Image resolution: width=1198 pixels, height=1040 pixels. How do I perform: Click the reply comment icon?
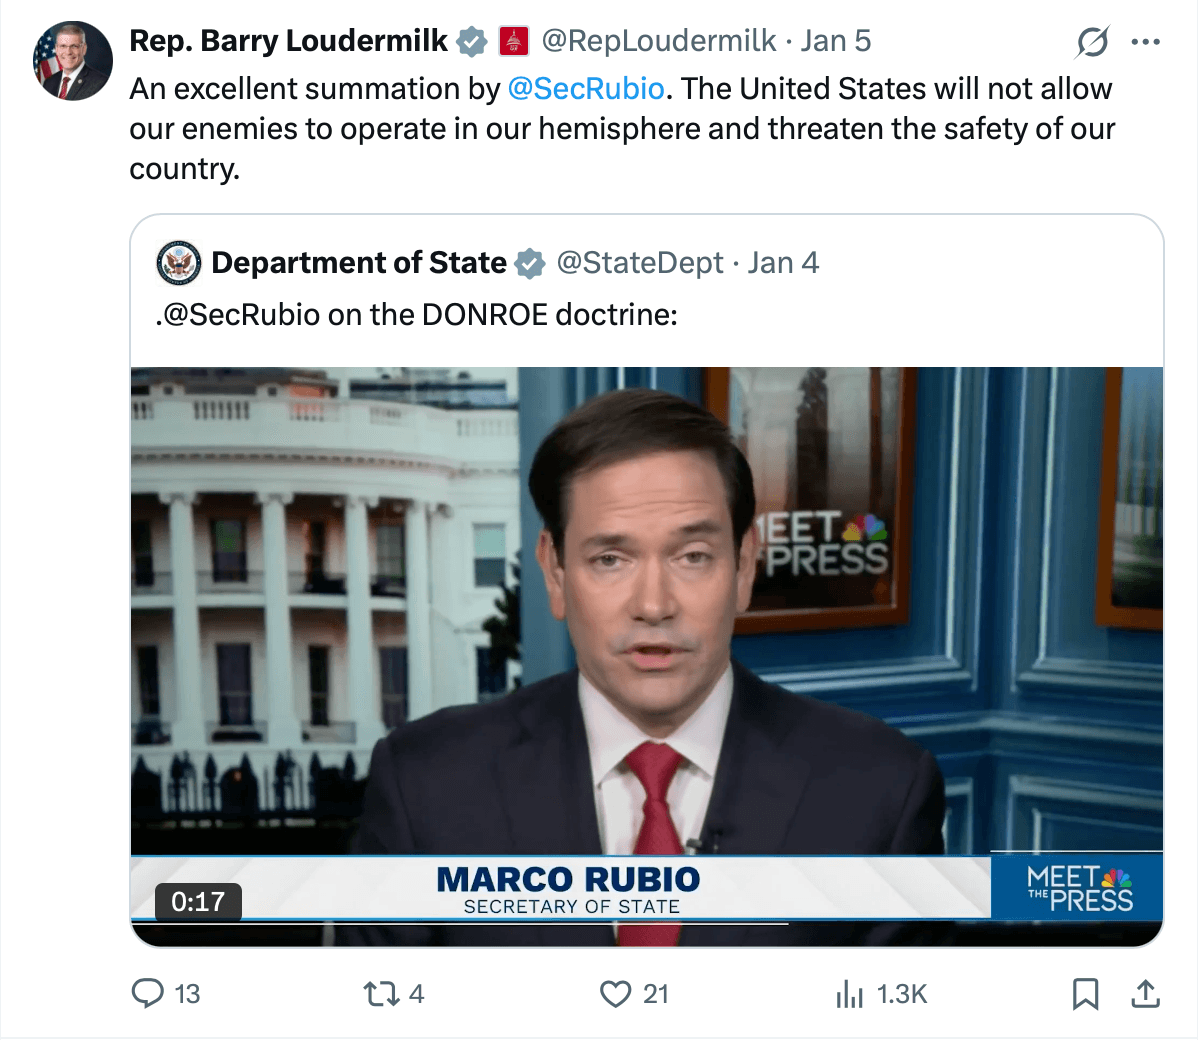[148, 993]
